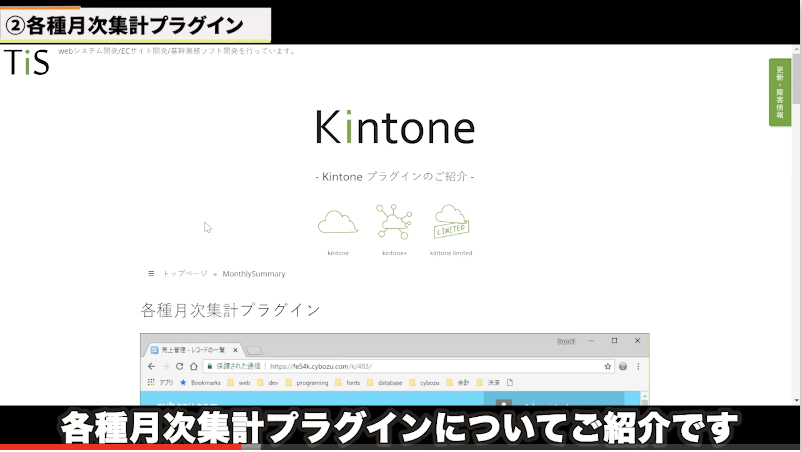
Task: Click the kintone cloud icon
Action: click(x=338, y=222)
